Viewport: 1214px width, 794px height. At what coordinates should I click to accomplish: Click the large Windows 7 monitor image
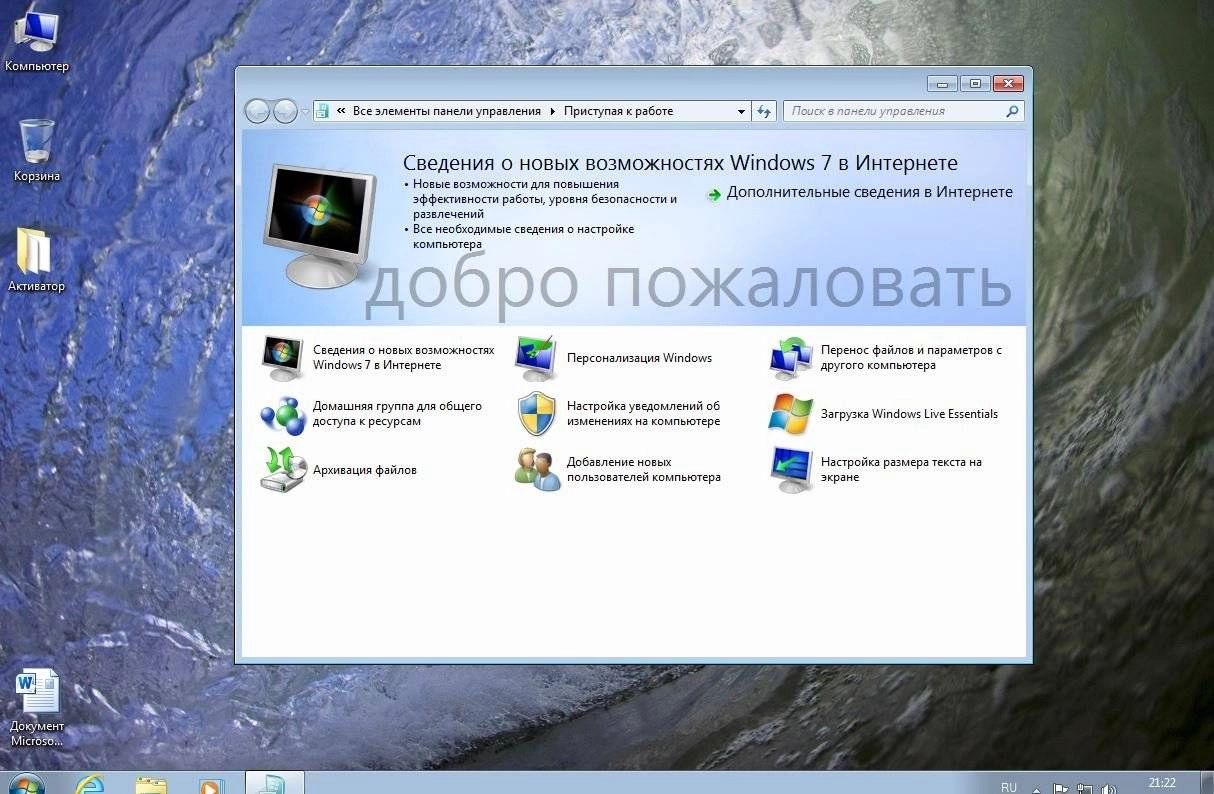(x=320, y=226)
